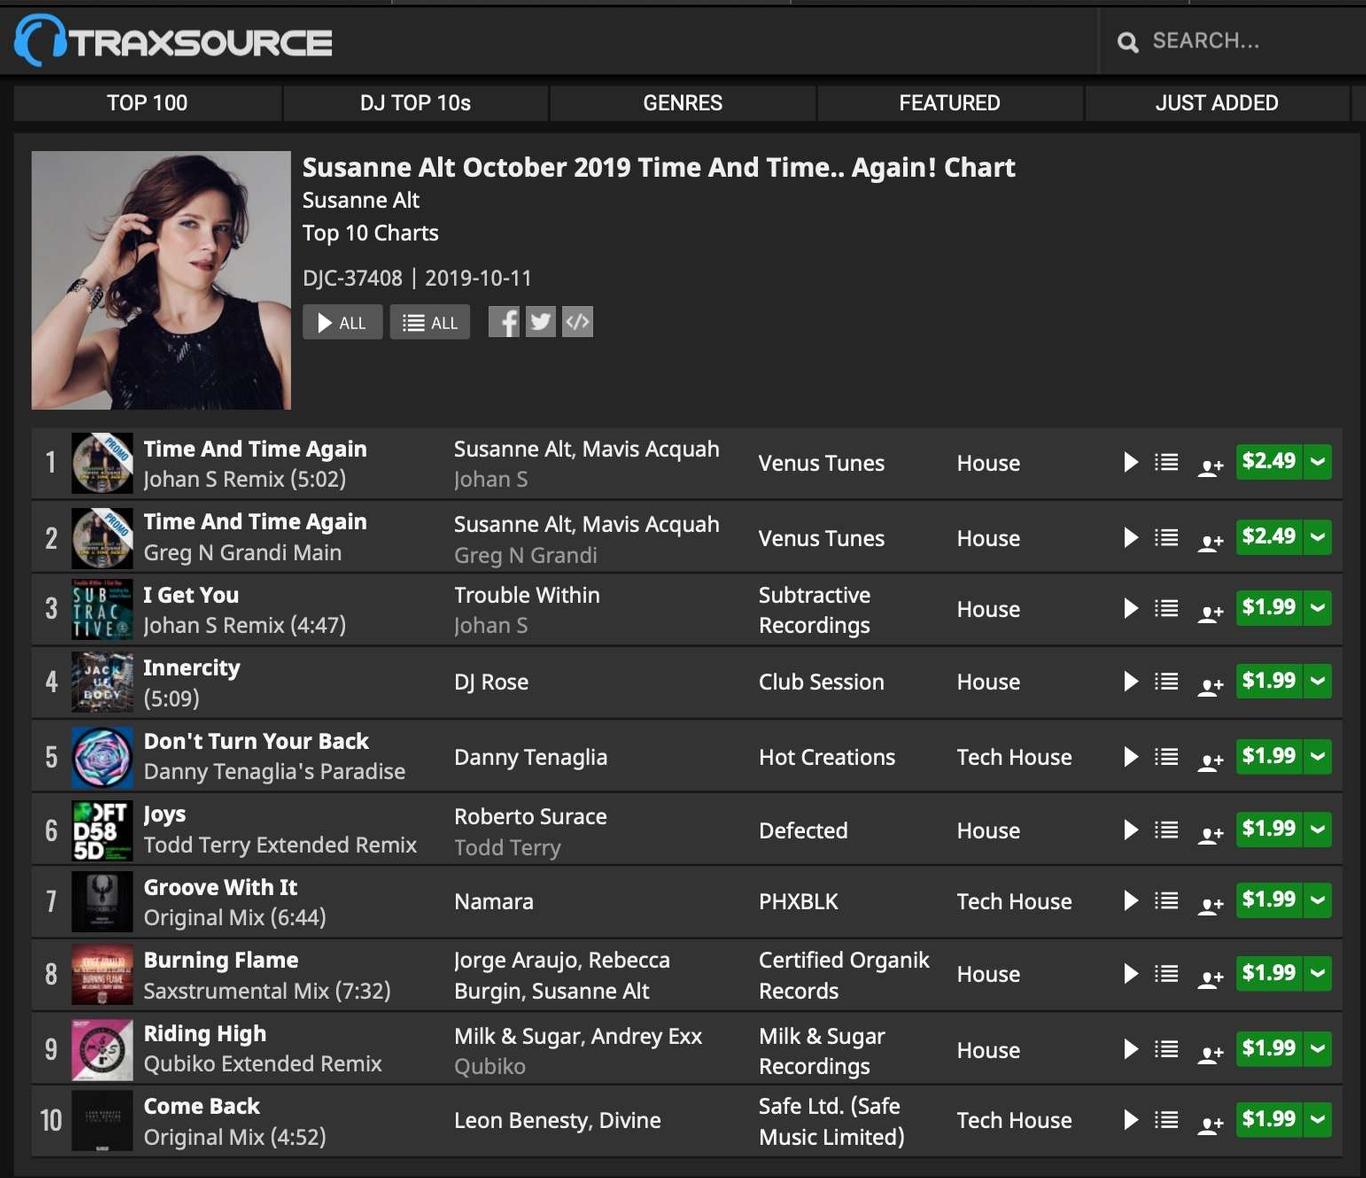The width and height of the screenshot is (1366, 1178).
Task: Open the Defected label link
Action: point(803,830)
